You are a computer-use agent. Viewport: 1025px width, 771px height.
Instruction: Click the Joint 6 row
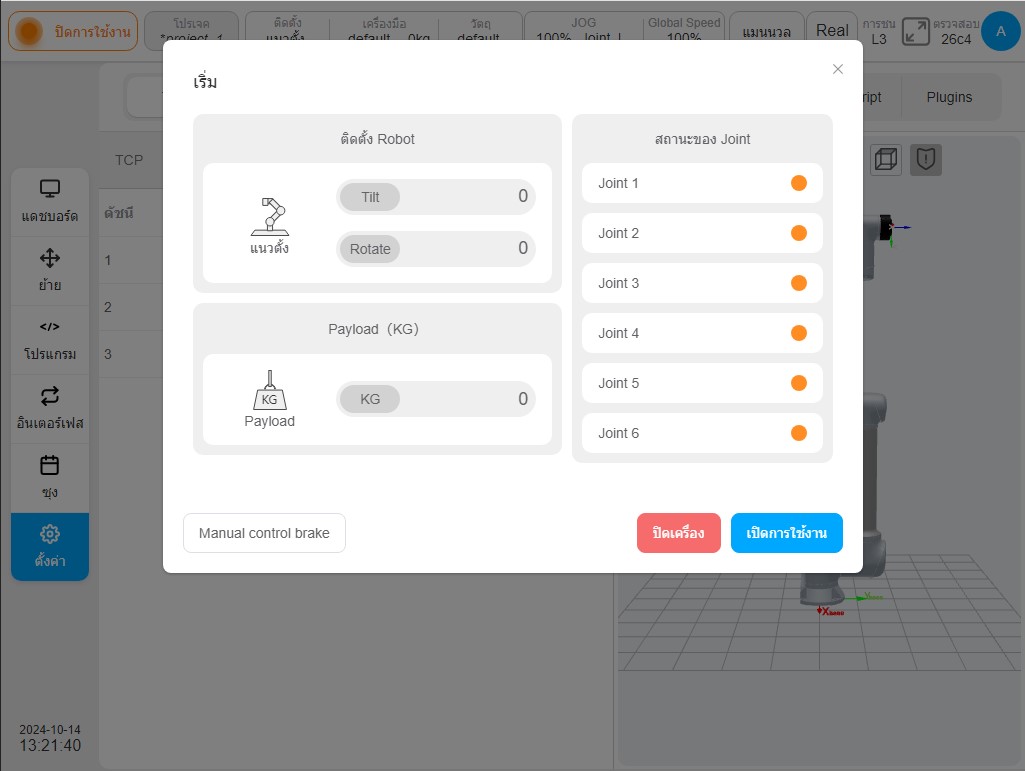coord(702,433)
